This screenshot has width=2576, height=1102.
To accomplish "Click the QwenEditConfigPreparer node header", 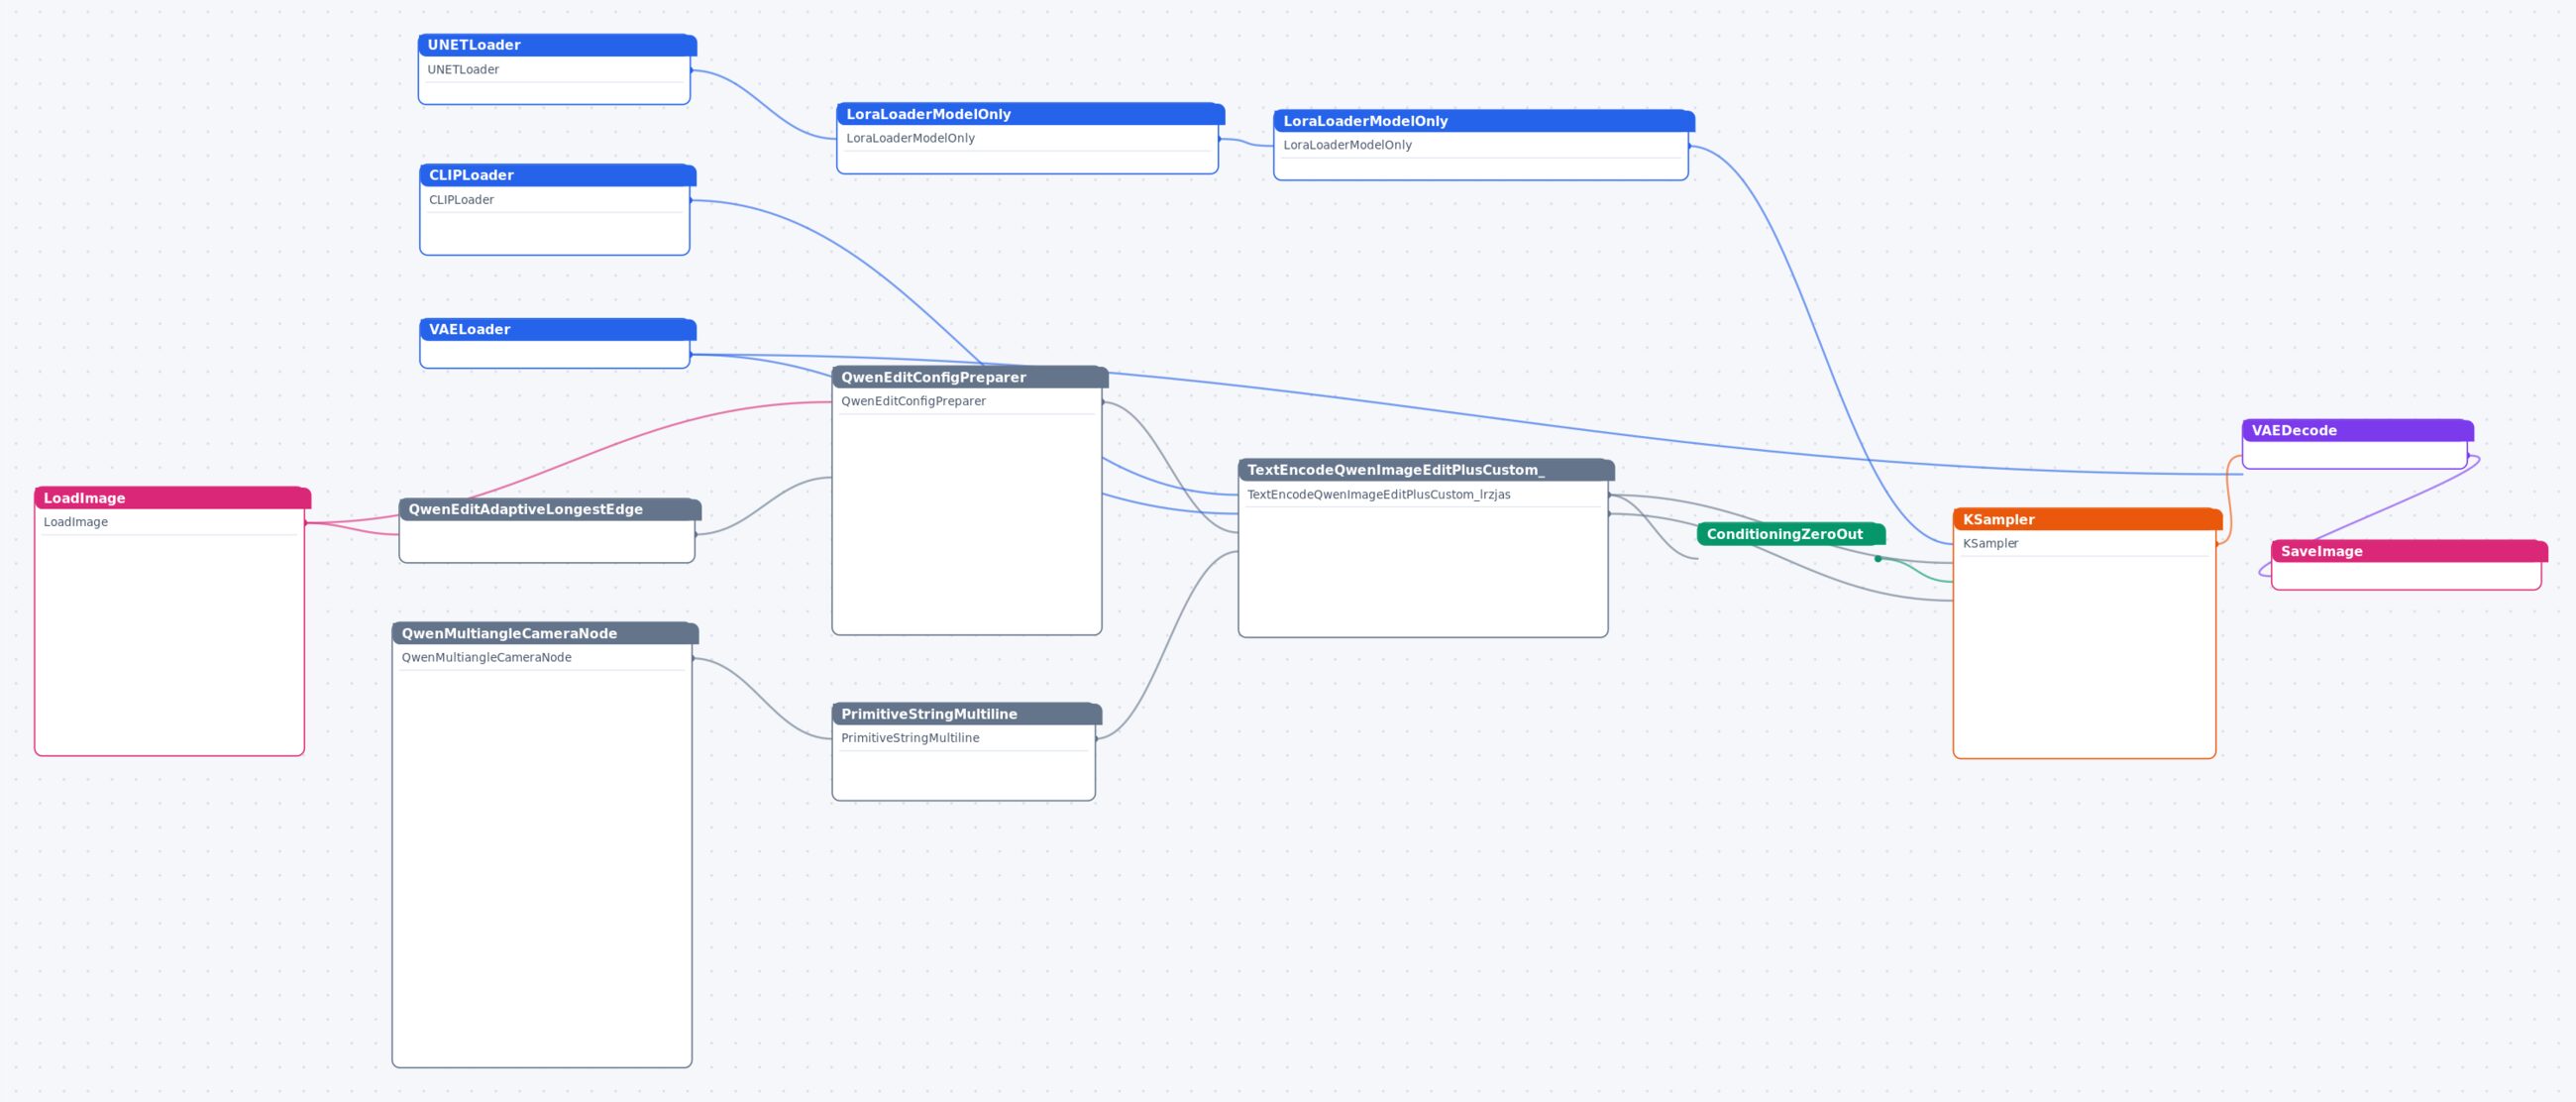I will click(x=970, y=377).
